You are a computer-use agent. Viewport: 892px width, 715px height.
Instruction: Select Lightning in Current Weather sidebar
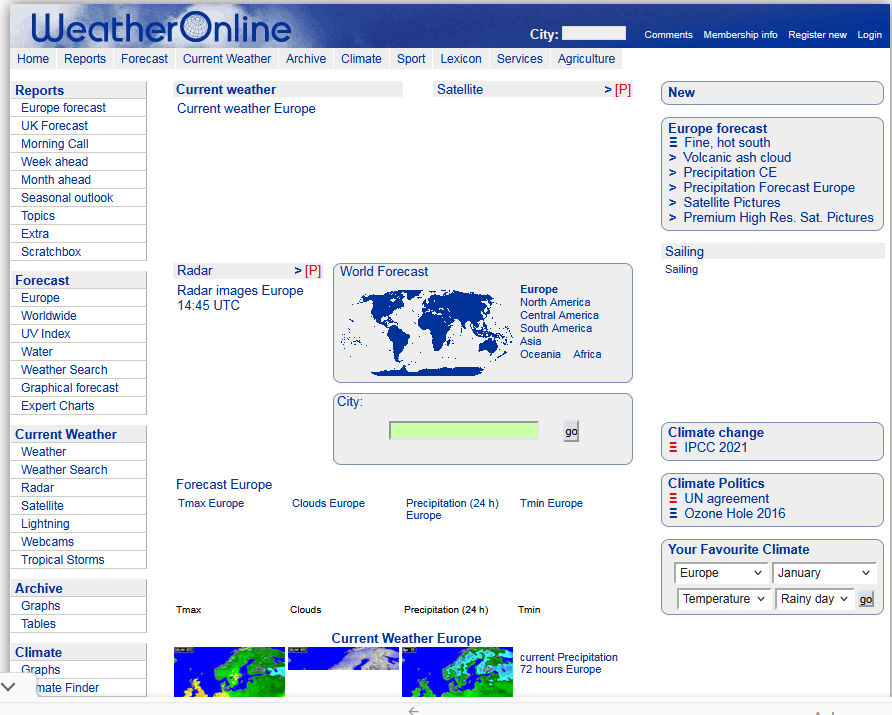45,524
